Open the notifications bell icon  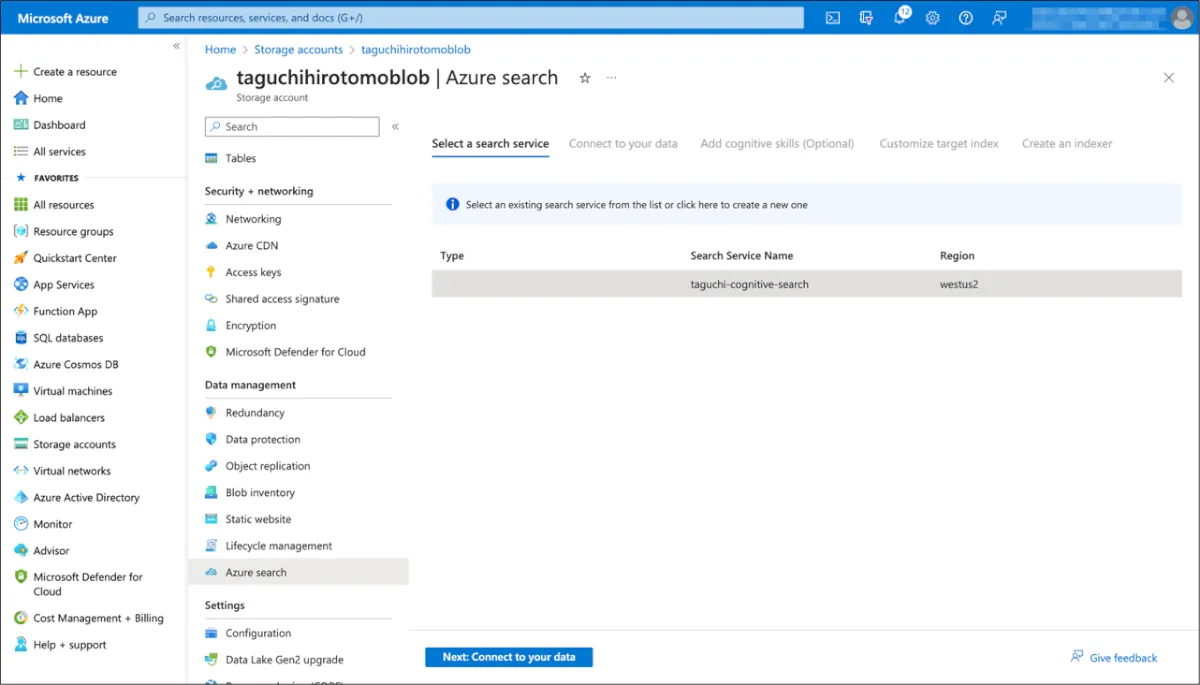coord(899,18)
